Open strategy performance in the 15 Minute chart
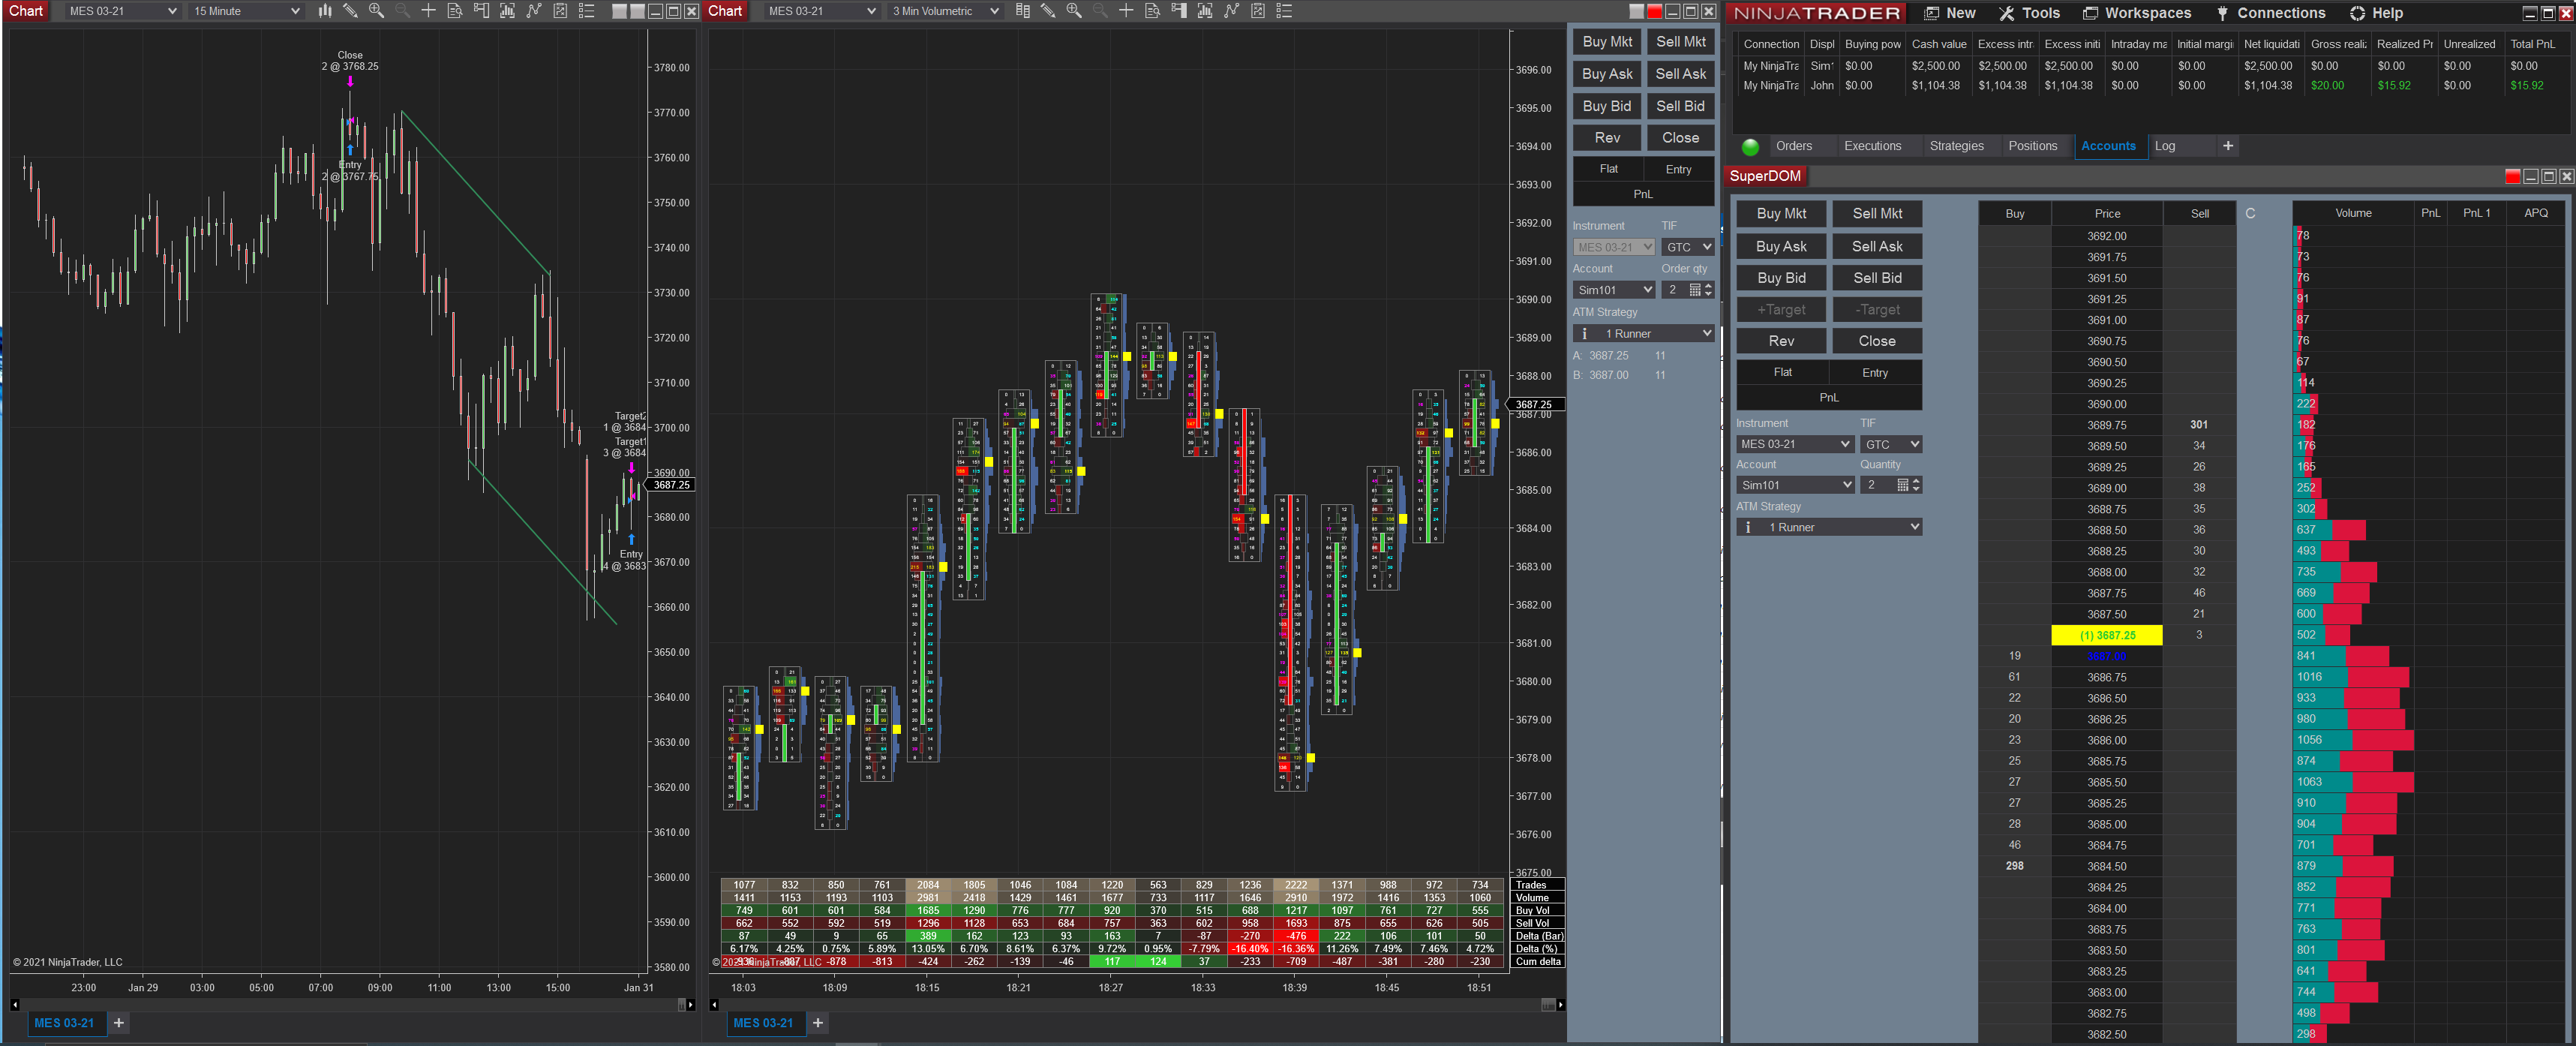The width and height of the screenshot is (2576, 1046). click(x=560, y=11)
